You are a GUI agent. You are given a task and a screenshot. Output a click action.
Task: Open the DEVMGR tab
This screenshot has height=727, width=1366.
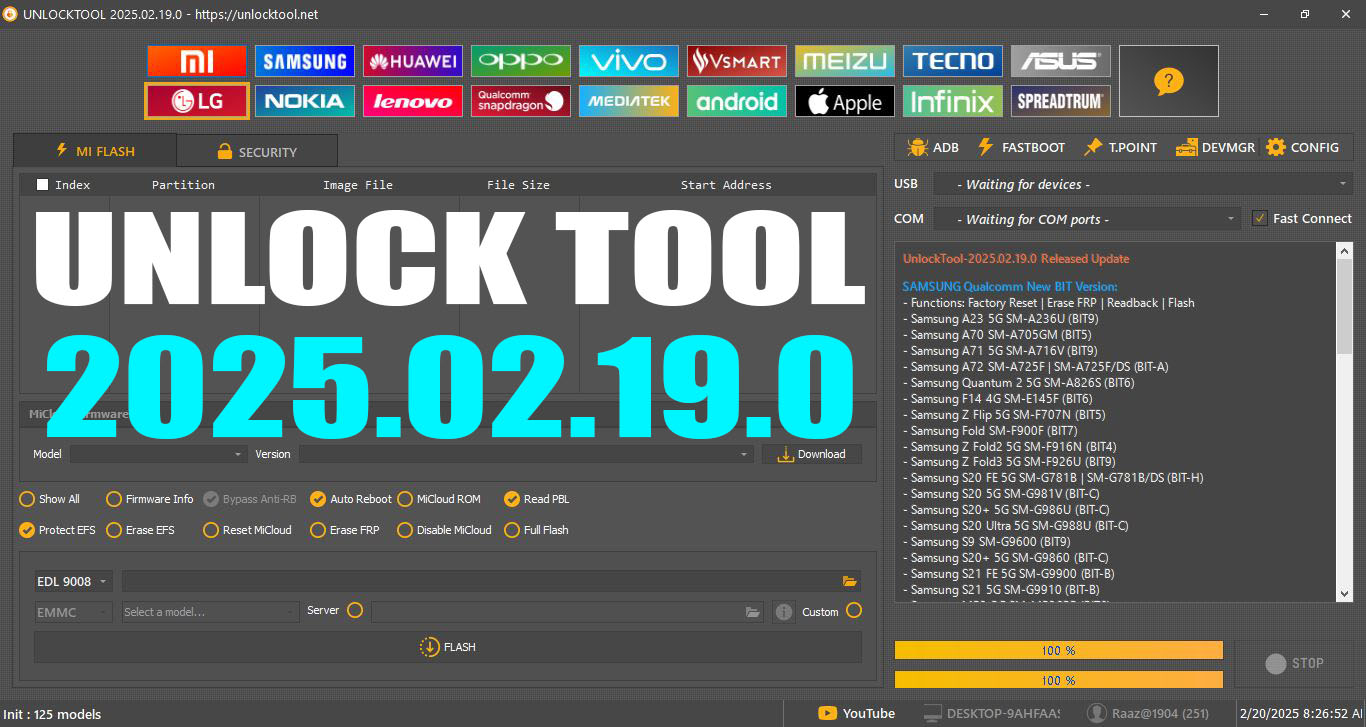[x=1215, y=147]
